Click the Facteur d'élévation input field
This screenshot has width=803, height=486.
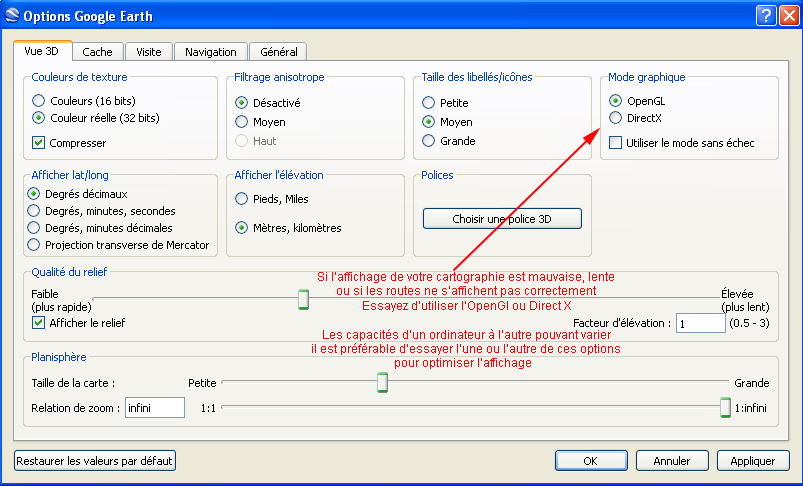click(700, 323)
